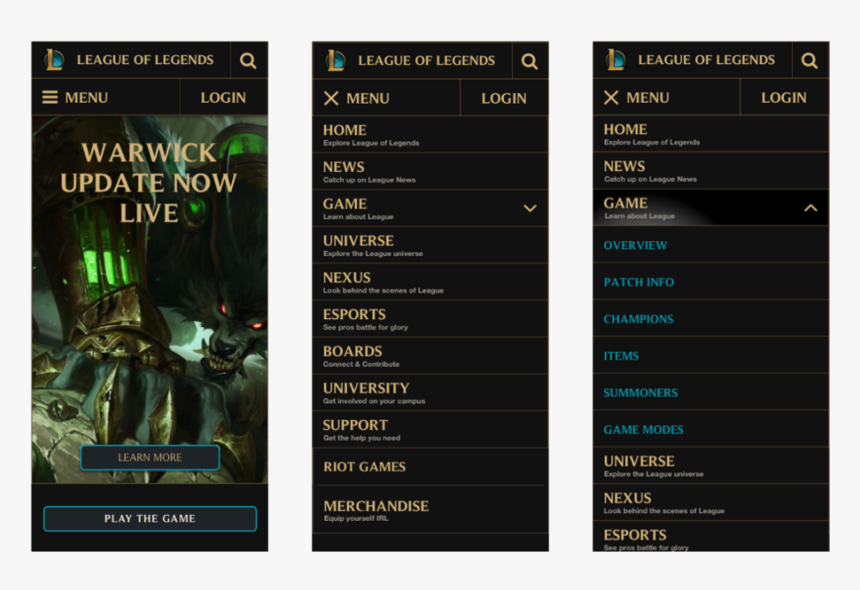Image resolution: width=860 pixels, height=590 pixels.
Task: Open NEXUS in the menu with GAME collapsed
Action: click(430, 282)
